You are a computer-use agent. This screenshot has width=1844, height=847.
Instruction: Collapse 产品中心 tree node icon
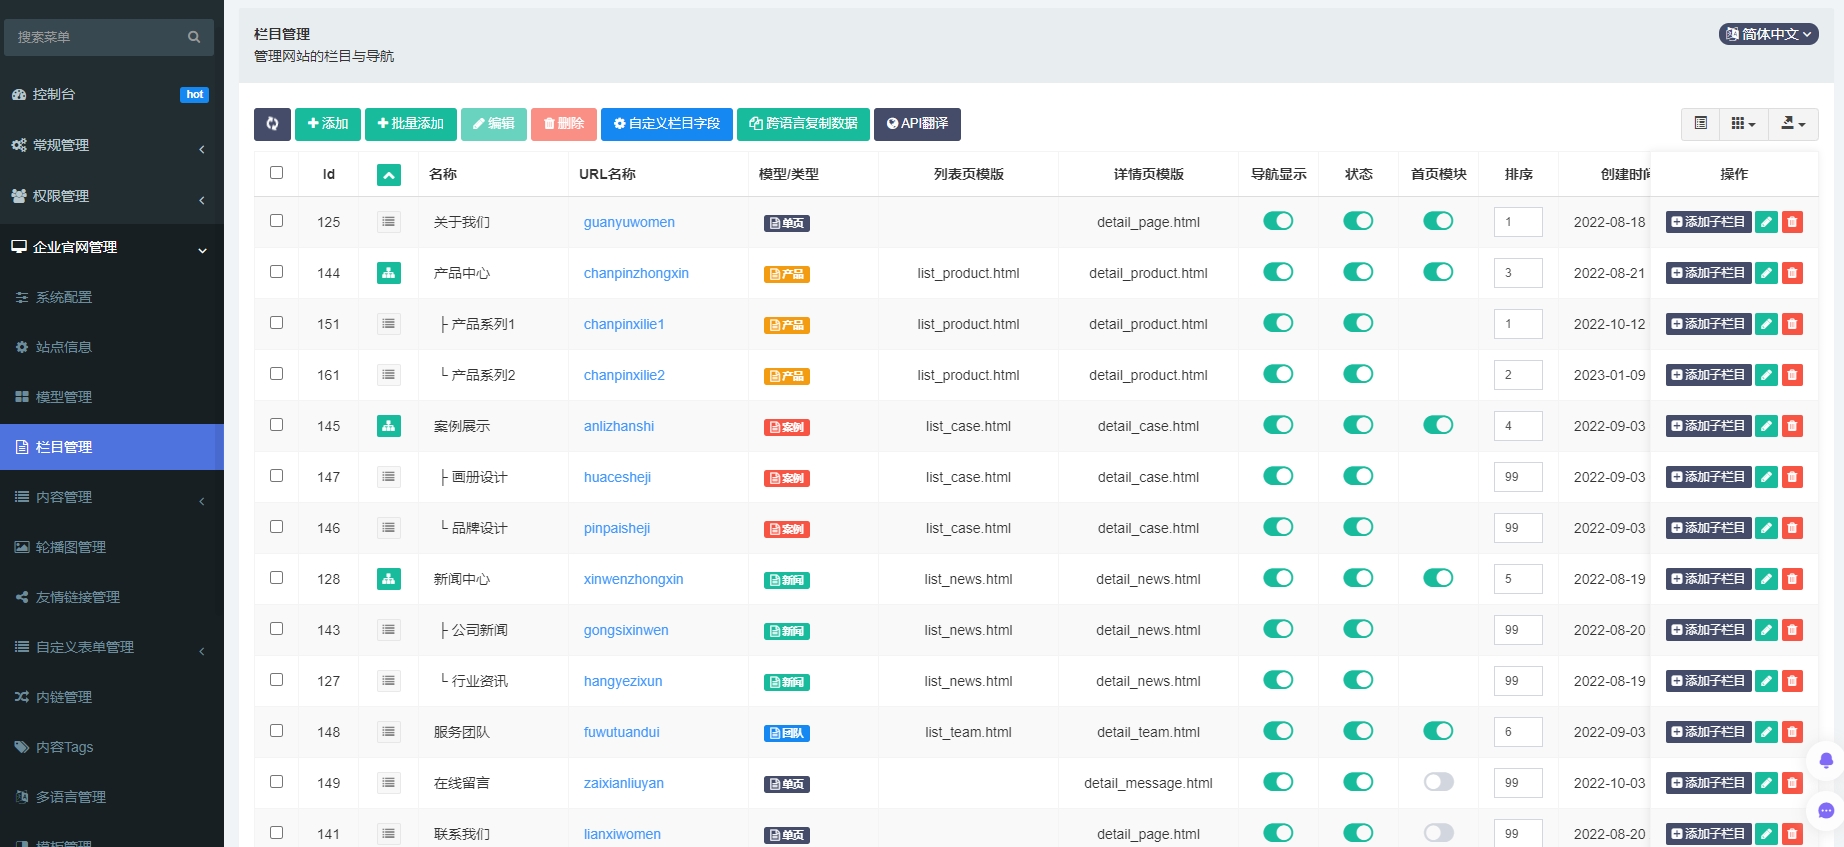(389, 273)
